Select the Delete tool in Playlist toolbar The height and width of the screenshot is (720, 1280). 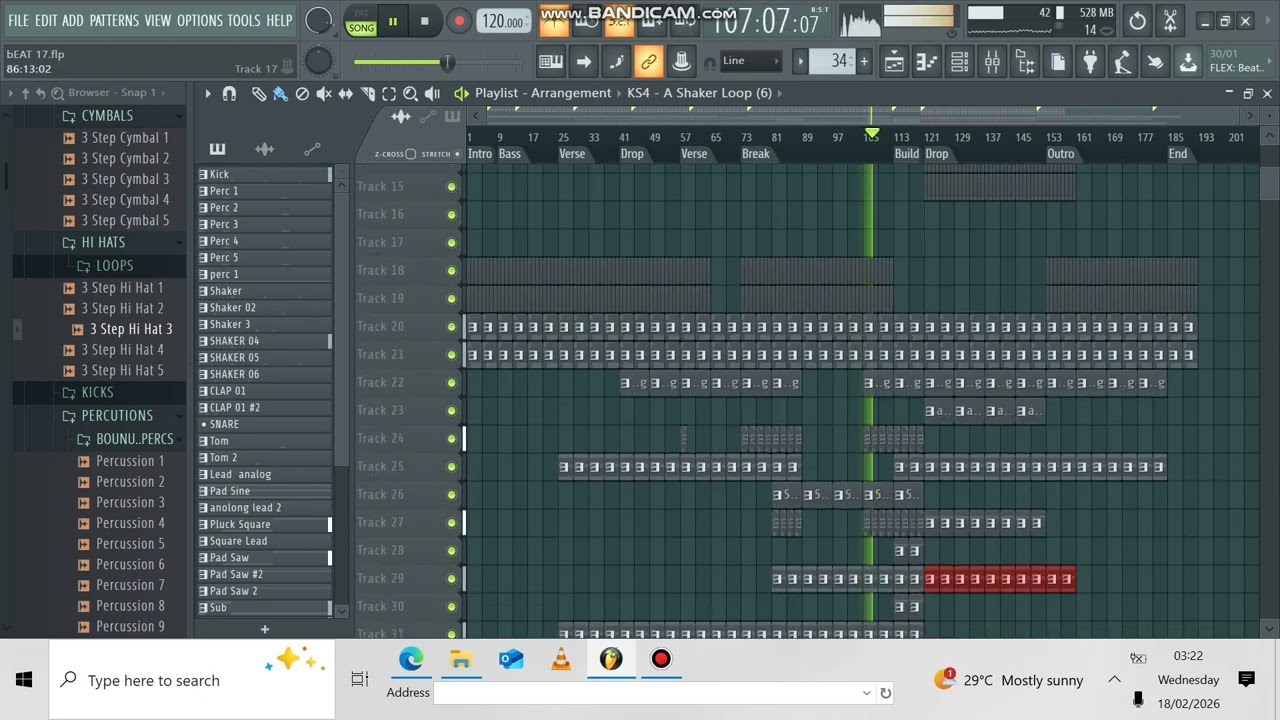(x=302, y=93)
